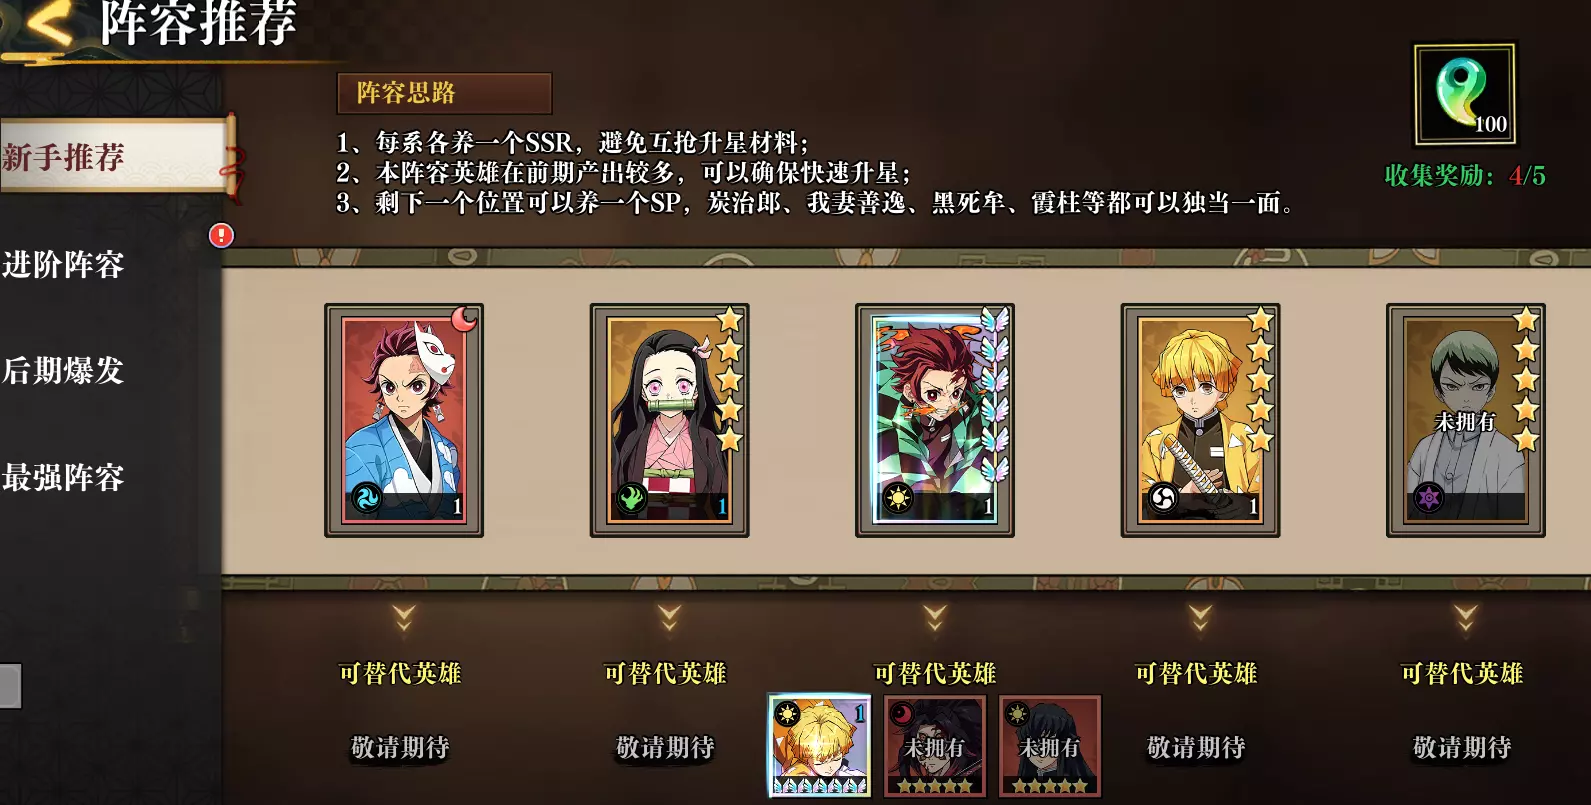Select the SP Tanjiro checkered haori card
The width and height of the screenshot is (1591, 805).
(935, 420)
